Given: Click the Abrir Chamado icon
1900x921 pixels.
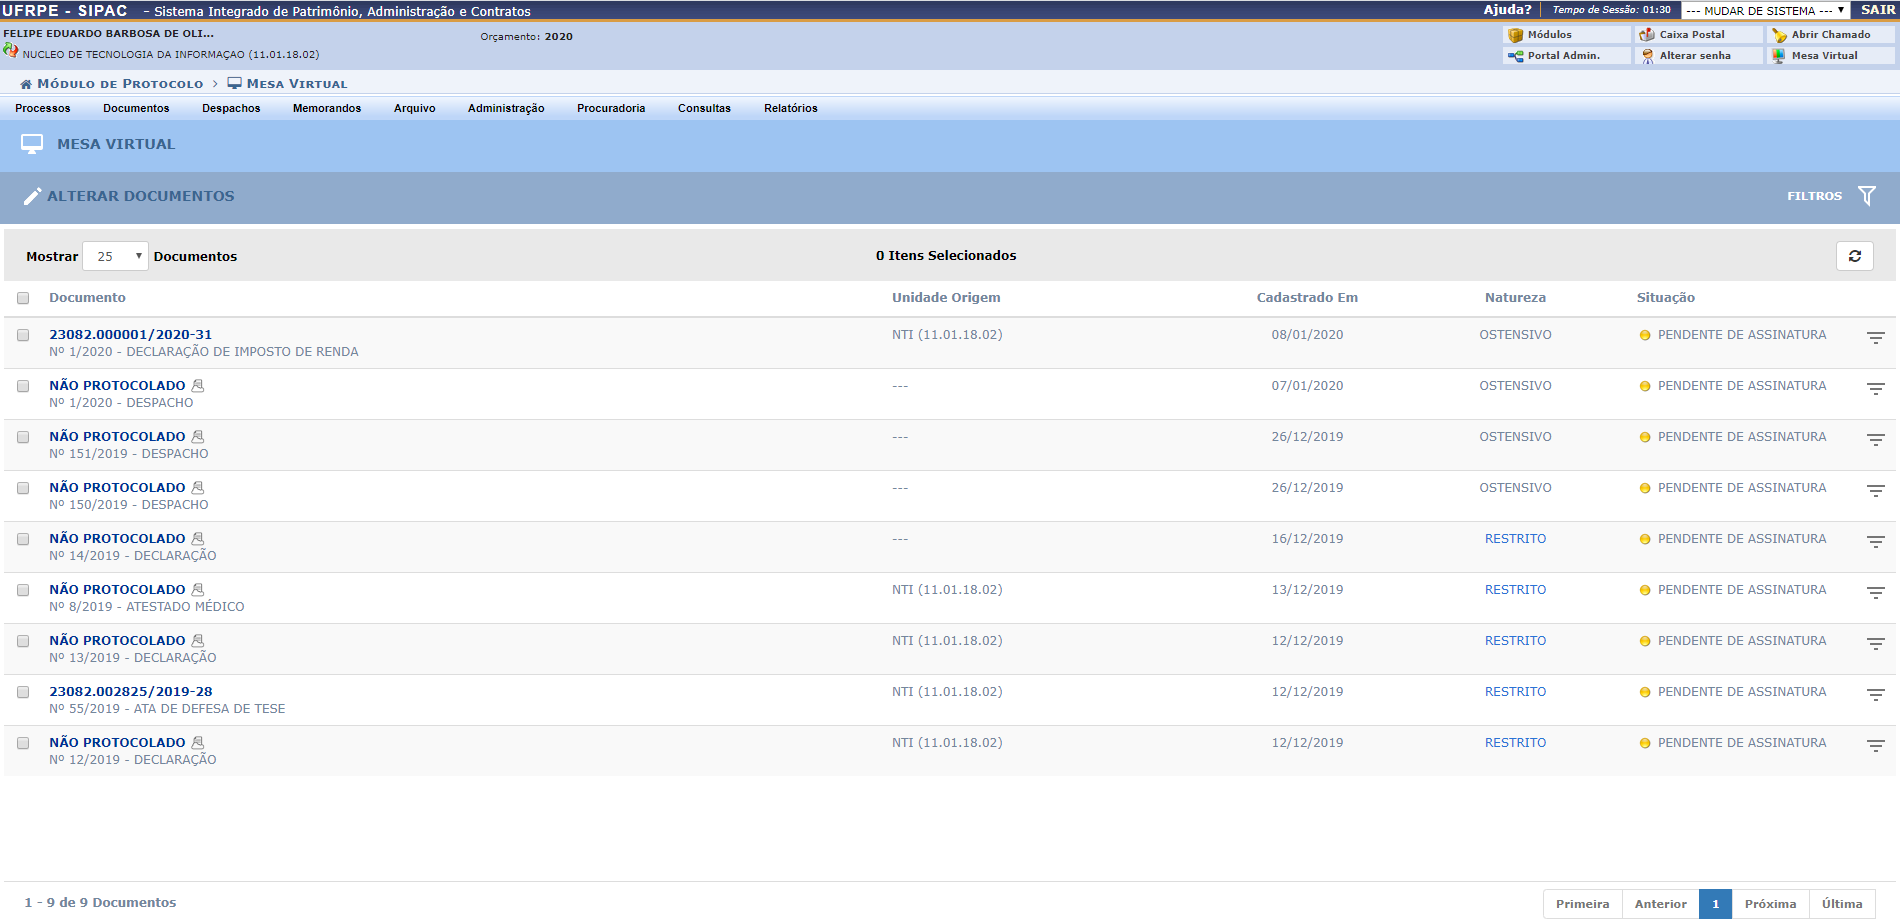Looking at the screenshot, I should pos(1779,34).
